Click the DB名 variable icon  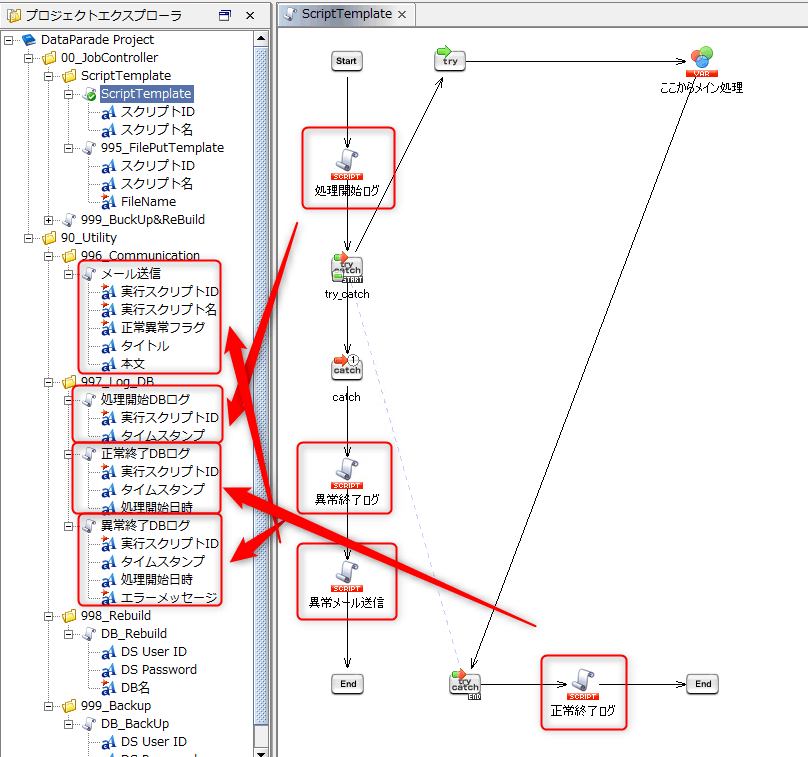(109, 688)
